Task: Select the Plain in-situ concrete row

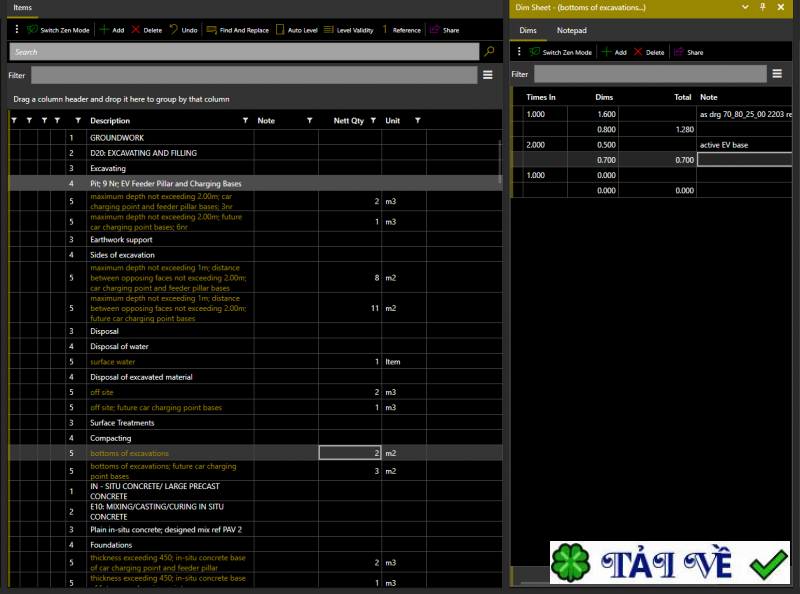Action: pyautogui.click(x=255, y=530)
